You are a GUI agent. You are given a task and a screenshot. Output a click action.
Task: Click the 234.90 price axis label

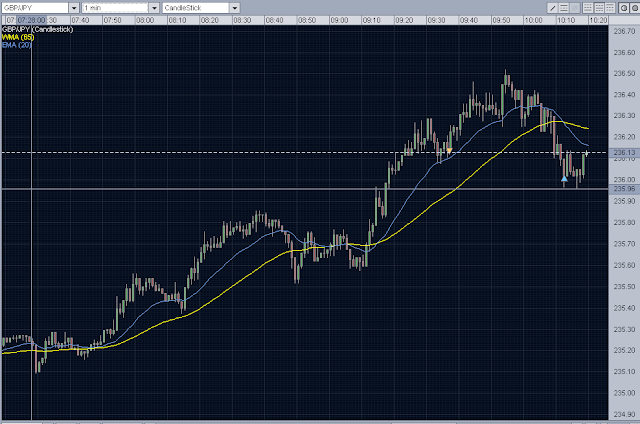click(624, 414)
